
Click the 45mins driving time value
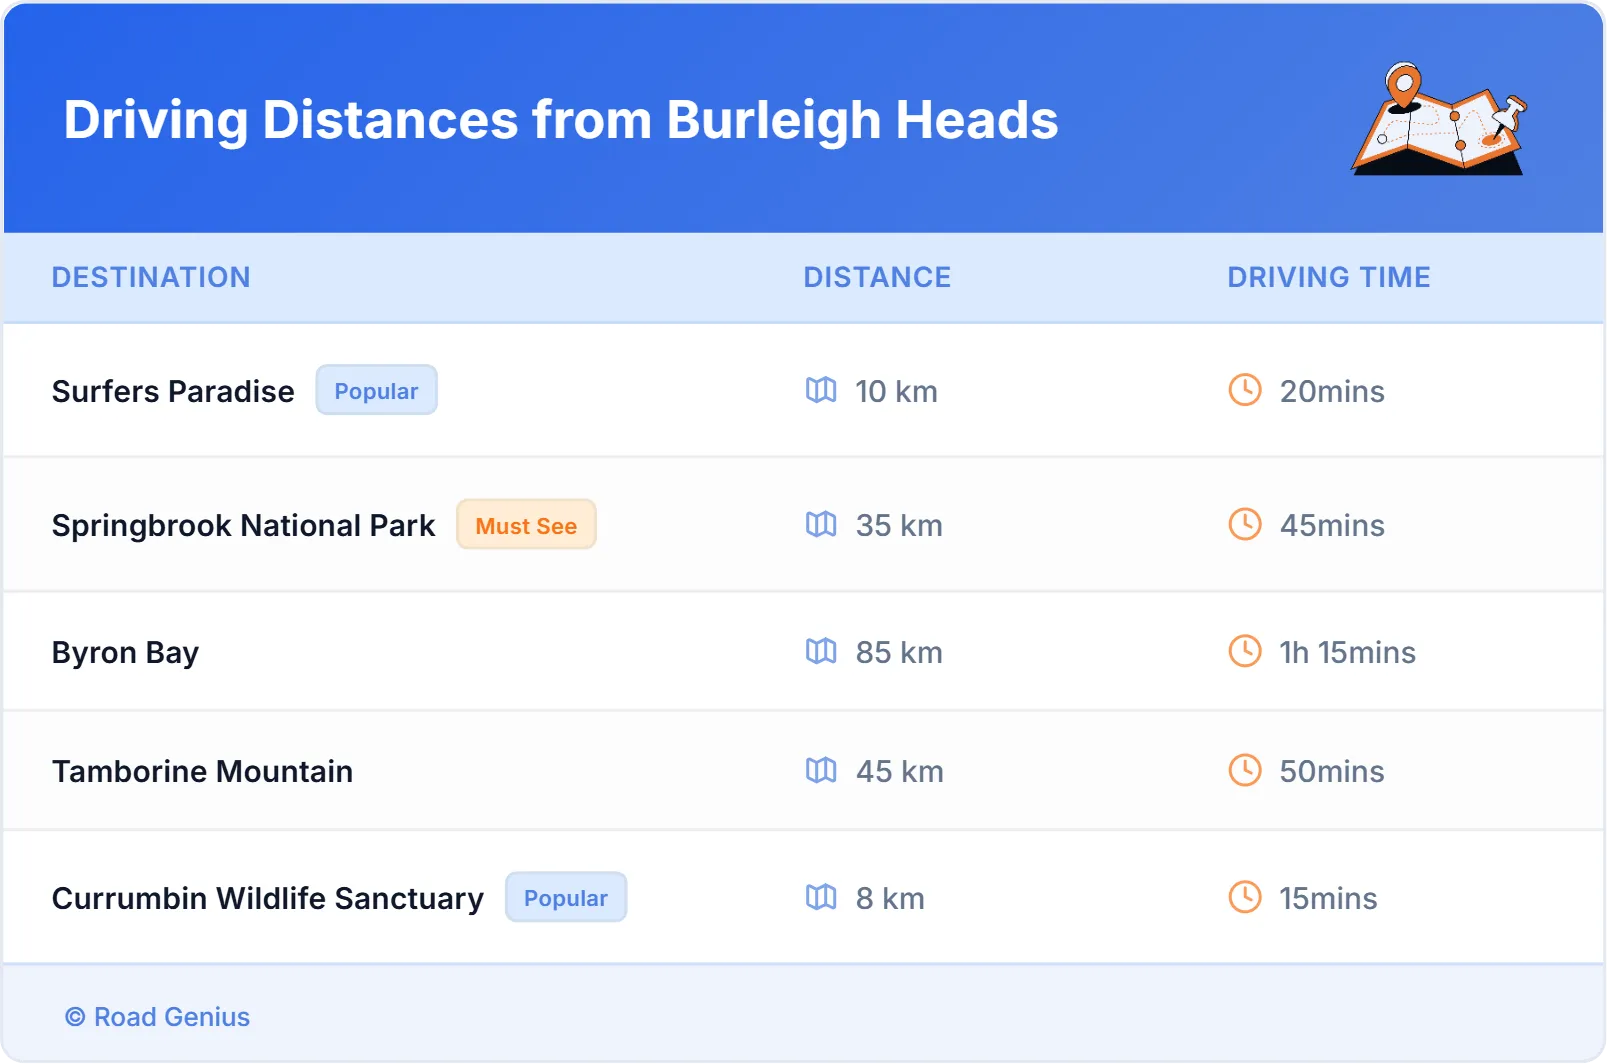tap(1332, 525)
